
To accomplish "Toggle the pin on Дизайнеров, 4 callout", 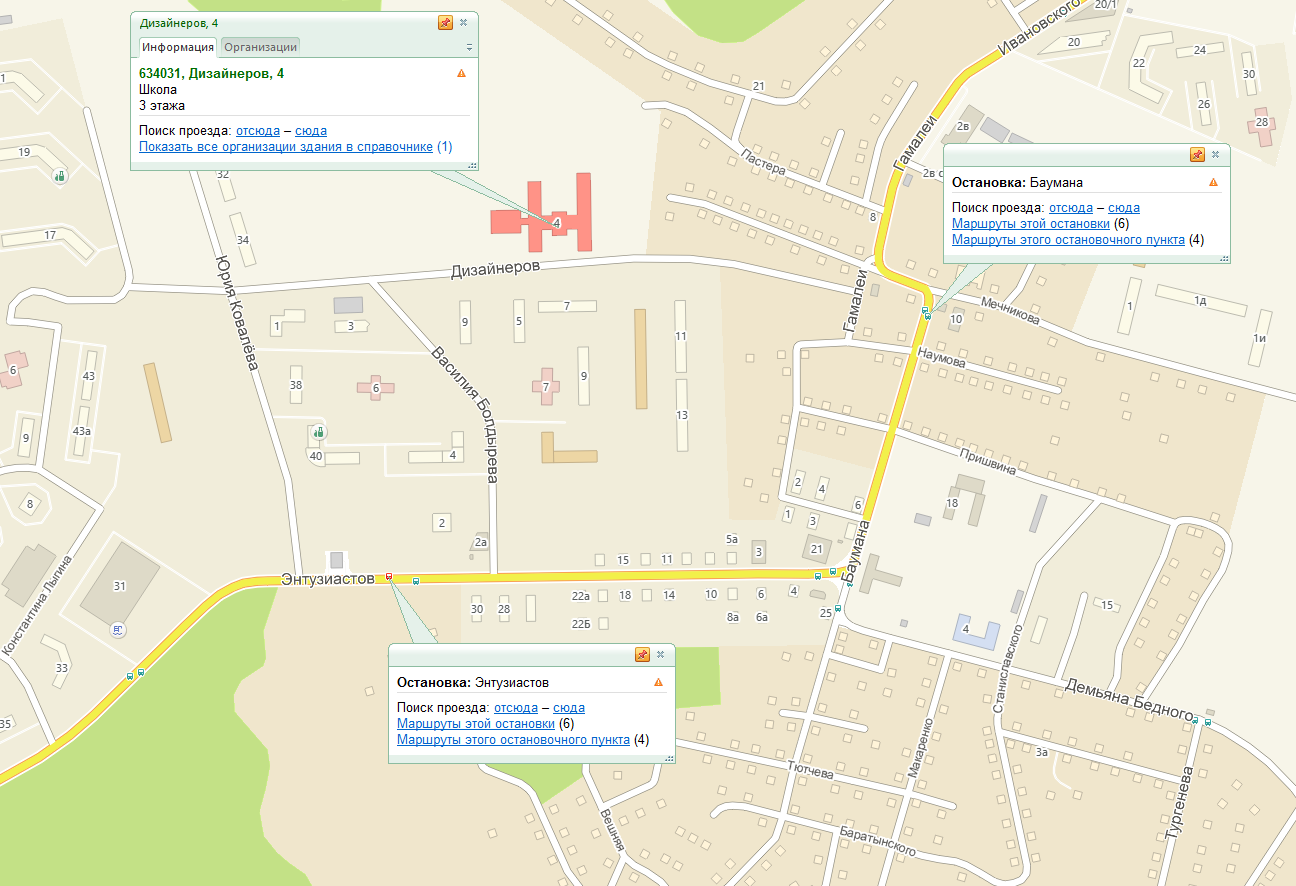I will tap(445, 23).
